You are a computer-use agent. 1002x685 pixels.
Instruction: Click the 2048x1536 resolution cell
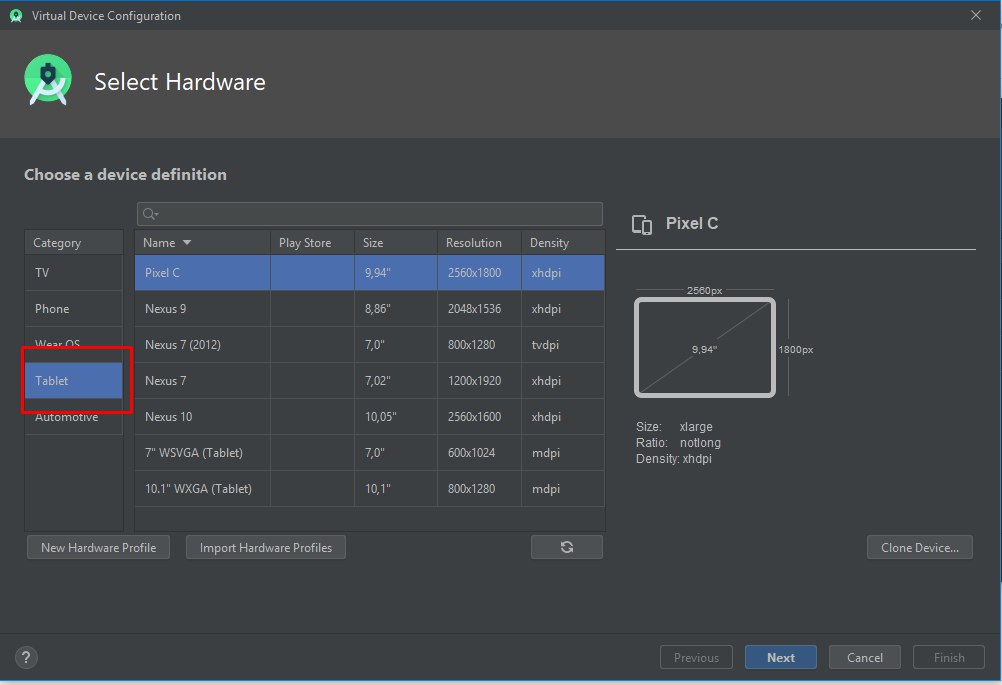click(x=479, y=309)
